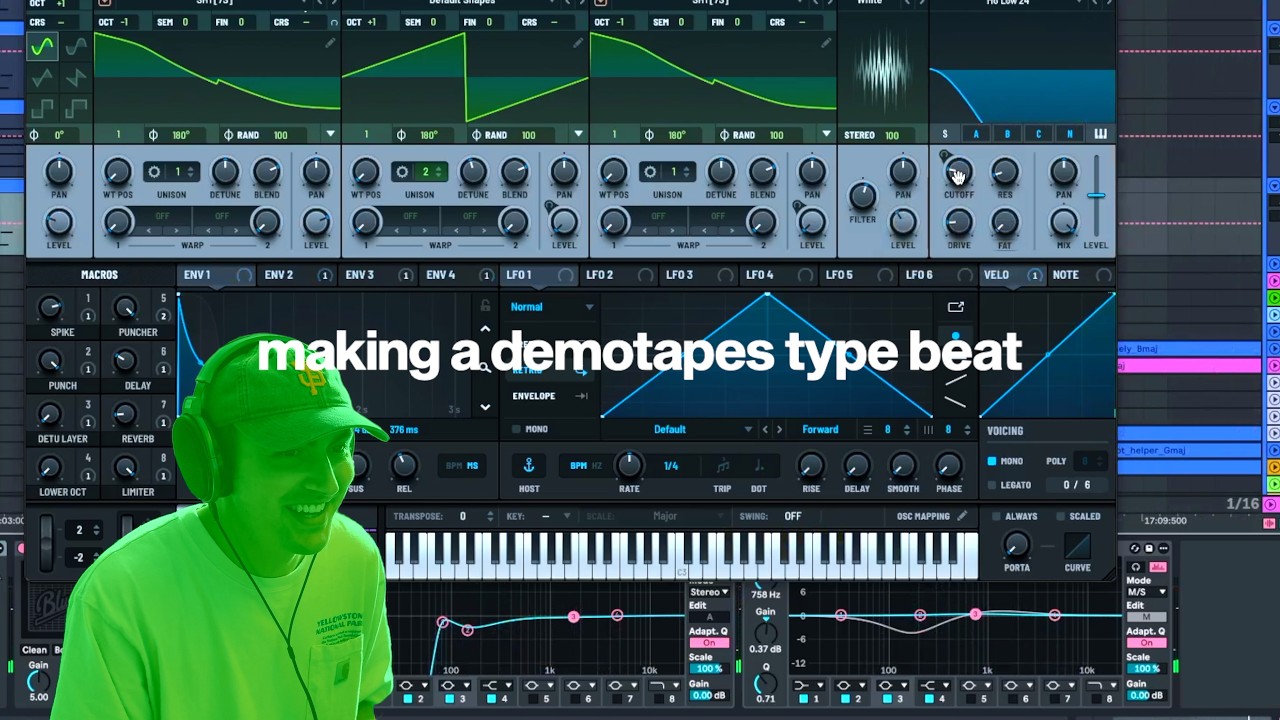Switch to the ENV 2 tab
1280x720 pixels.
click(x=295, y=275)
